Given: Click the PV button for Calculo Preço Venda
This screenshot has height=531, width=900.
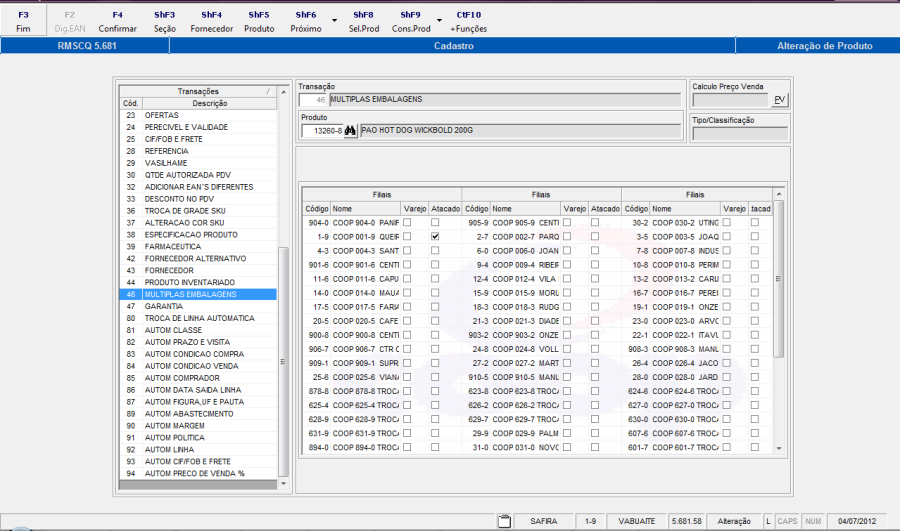Looking at the screenshot, I should point(779,100).
